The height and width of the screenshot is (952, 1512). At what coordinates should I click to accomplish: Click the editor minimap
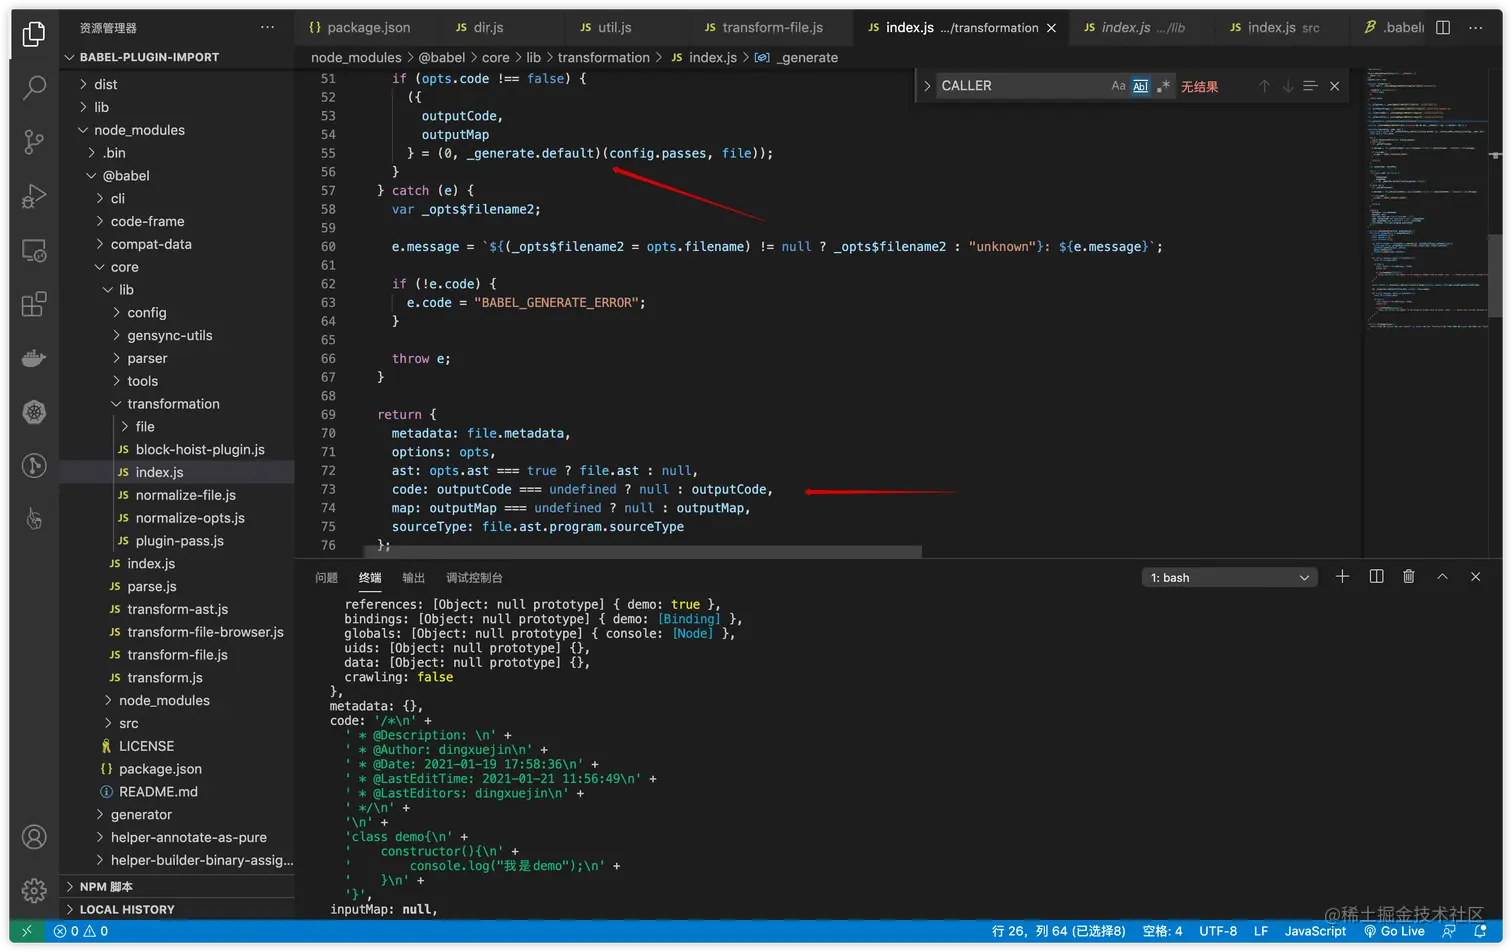click(x=1425, y=200)
